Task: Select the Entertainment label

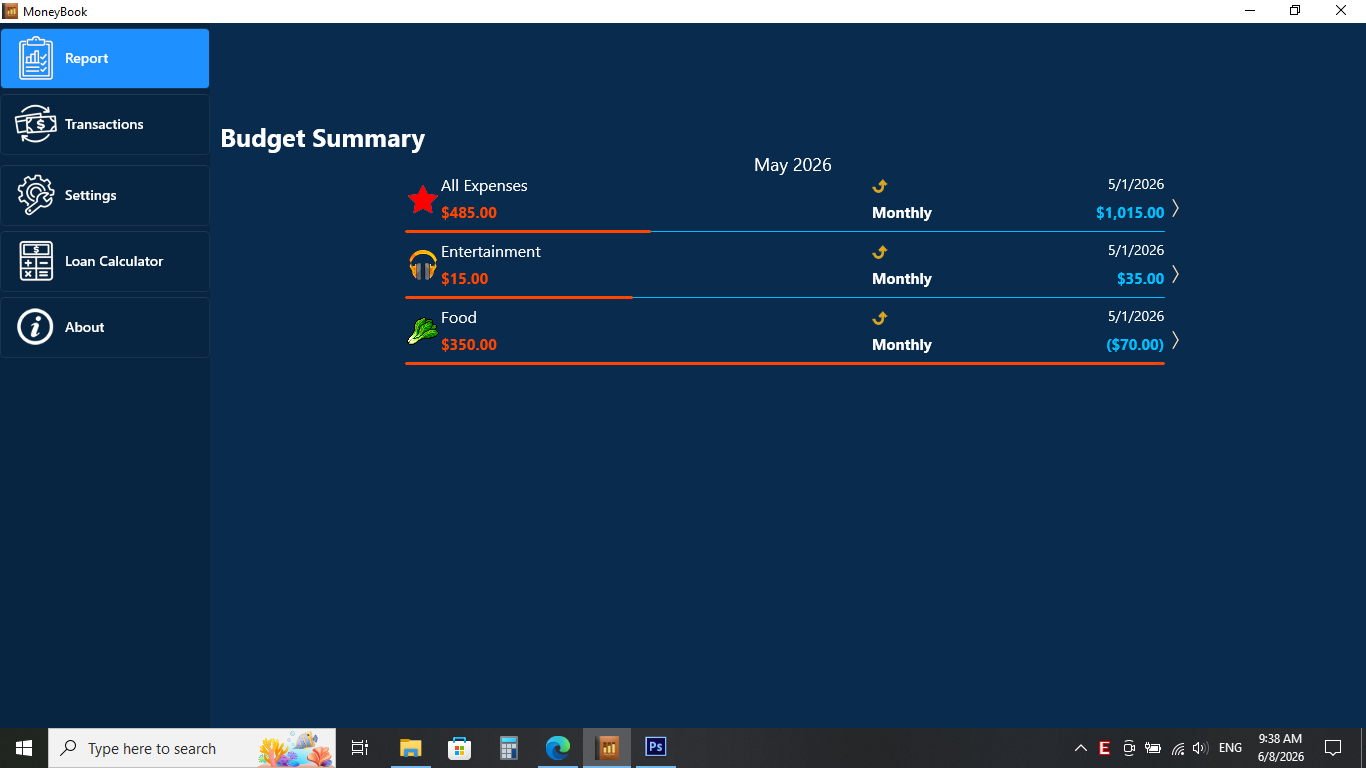Action: [x=491, y=252]
